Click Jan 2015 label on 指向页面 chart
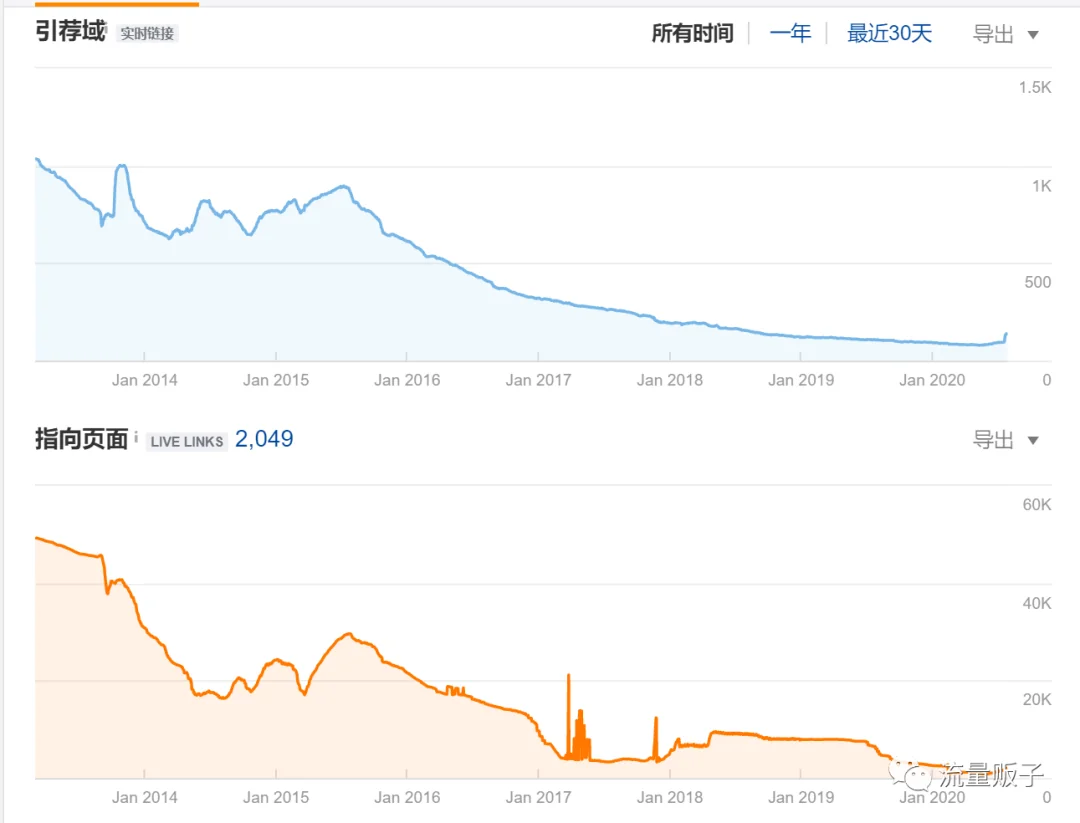The image size is (1080, 823). (276, 798)
